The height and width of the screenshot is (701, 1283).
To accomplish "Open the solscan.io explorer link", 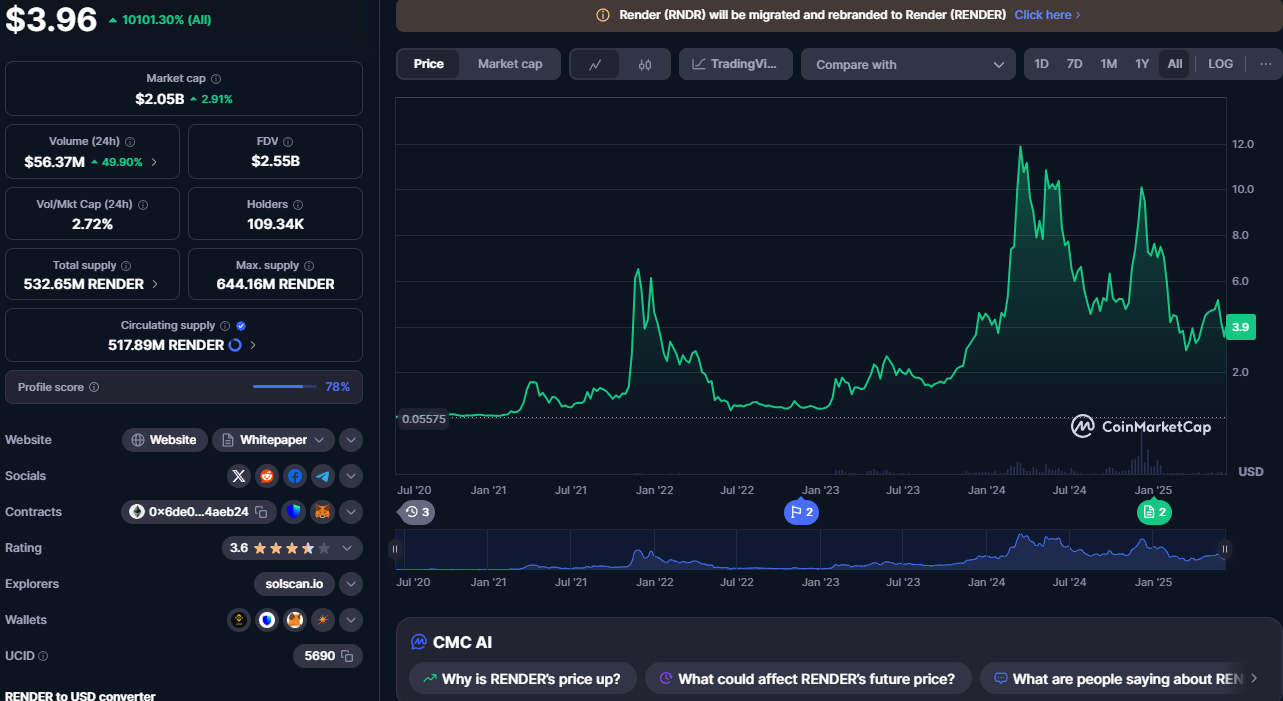I will point(294,584).
